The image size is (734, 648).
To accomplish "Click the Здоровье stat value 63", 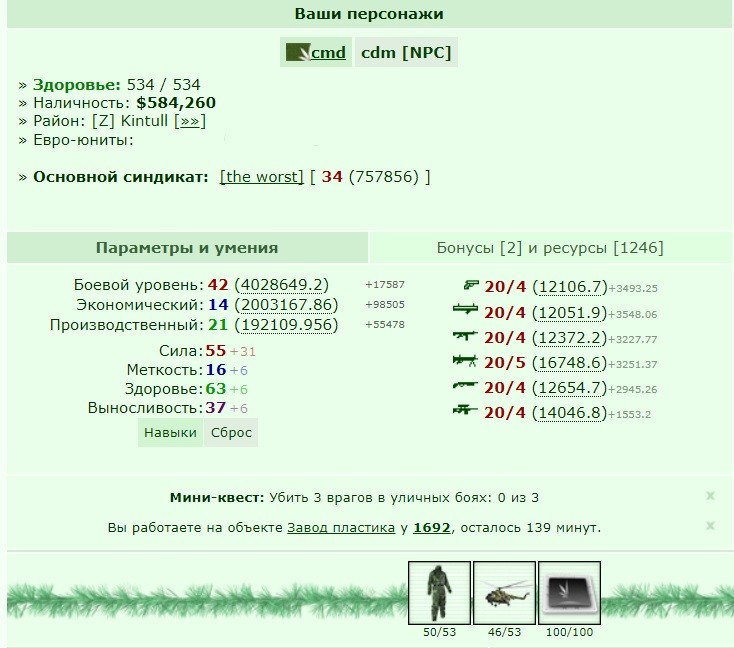I will pyautogui.click(x=215, y=389).
